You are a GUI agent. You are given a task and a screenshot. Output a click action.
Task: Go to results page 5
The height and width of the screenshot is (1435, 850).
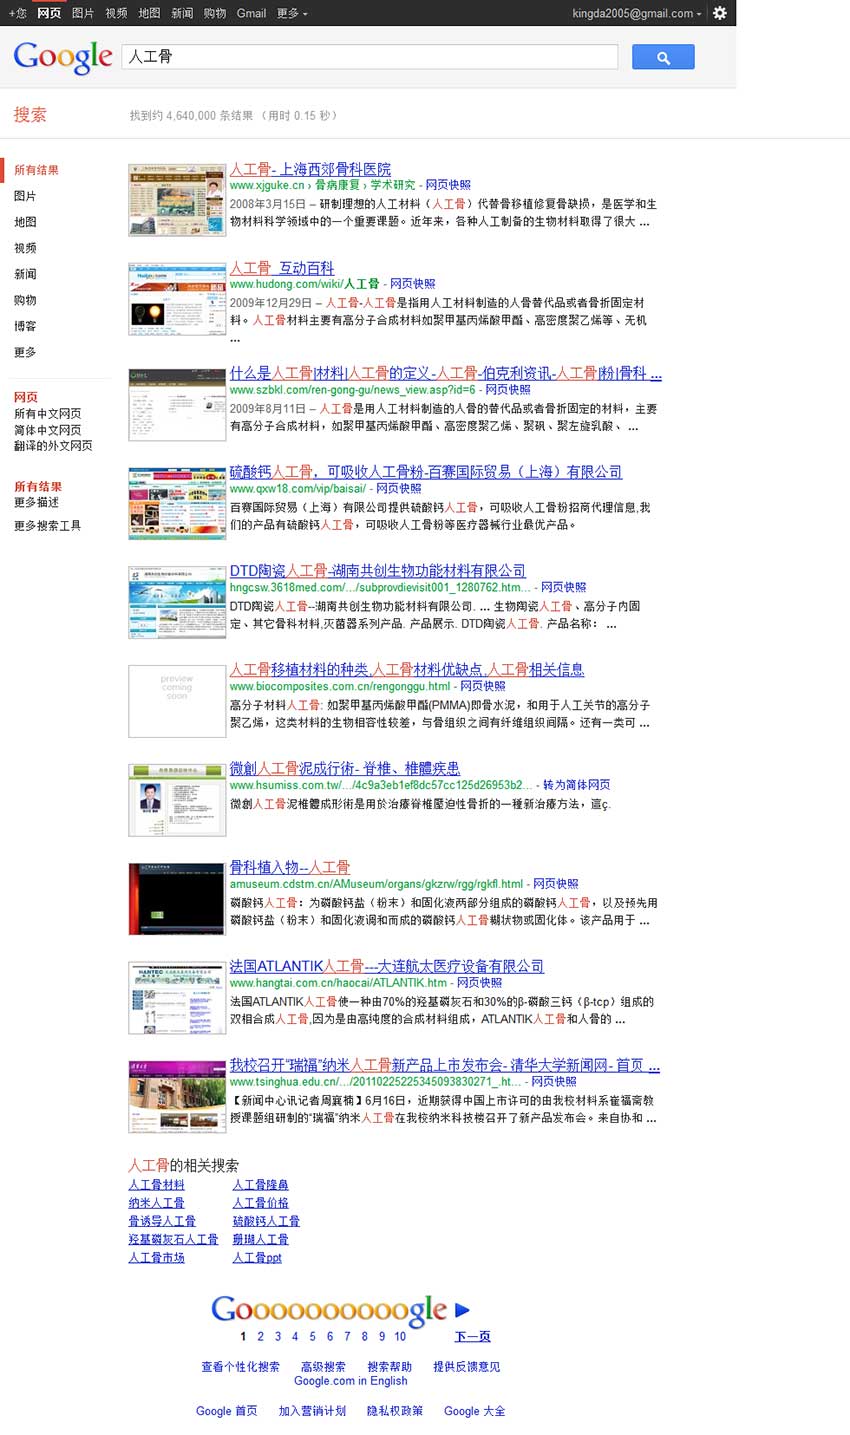pyautogui.click(x=312, y=1336)
